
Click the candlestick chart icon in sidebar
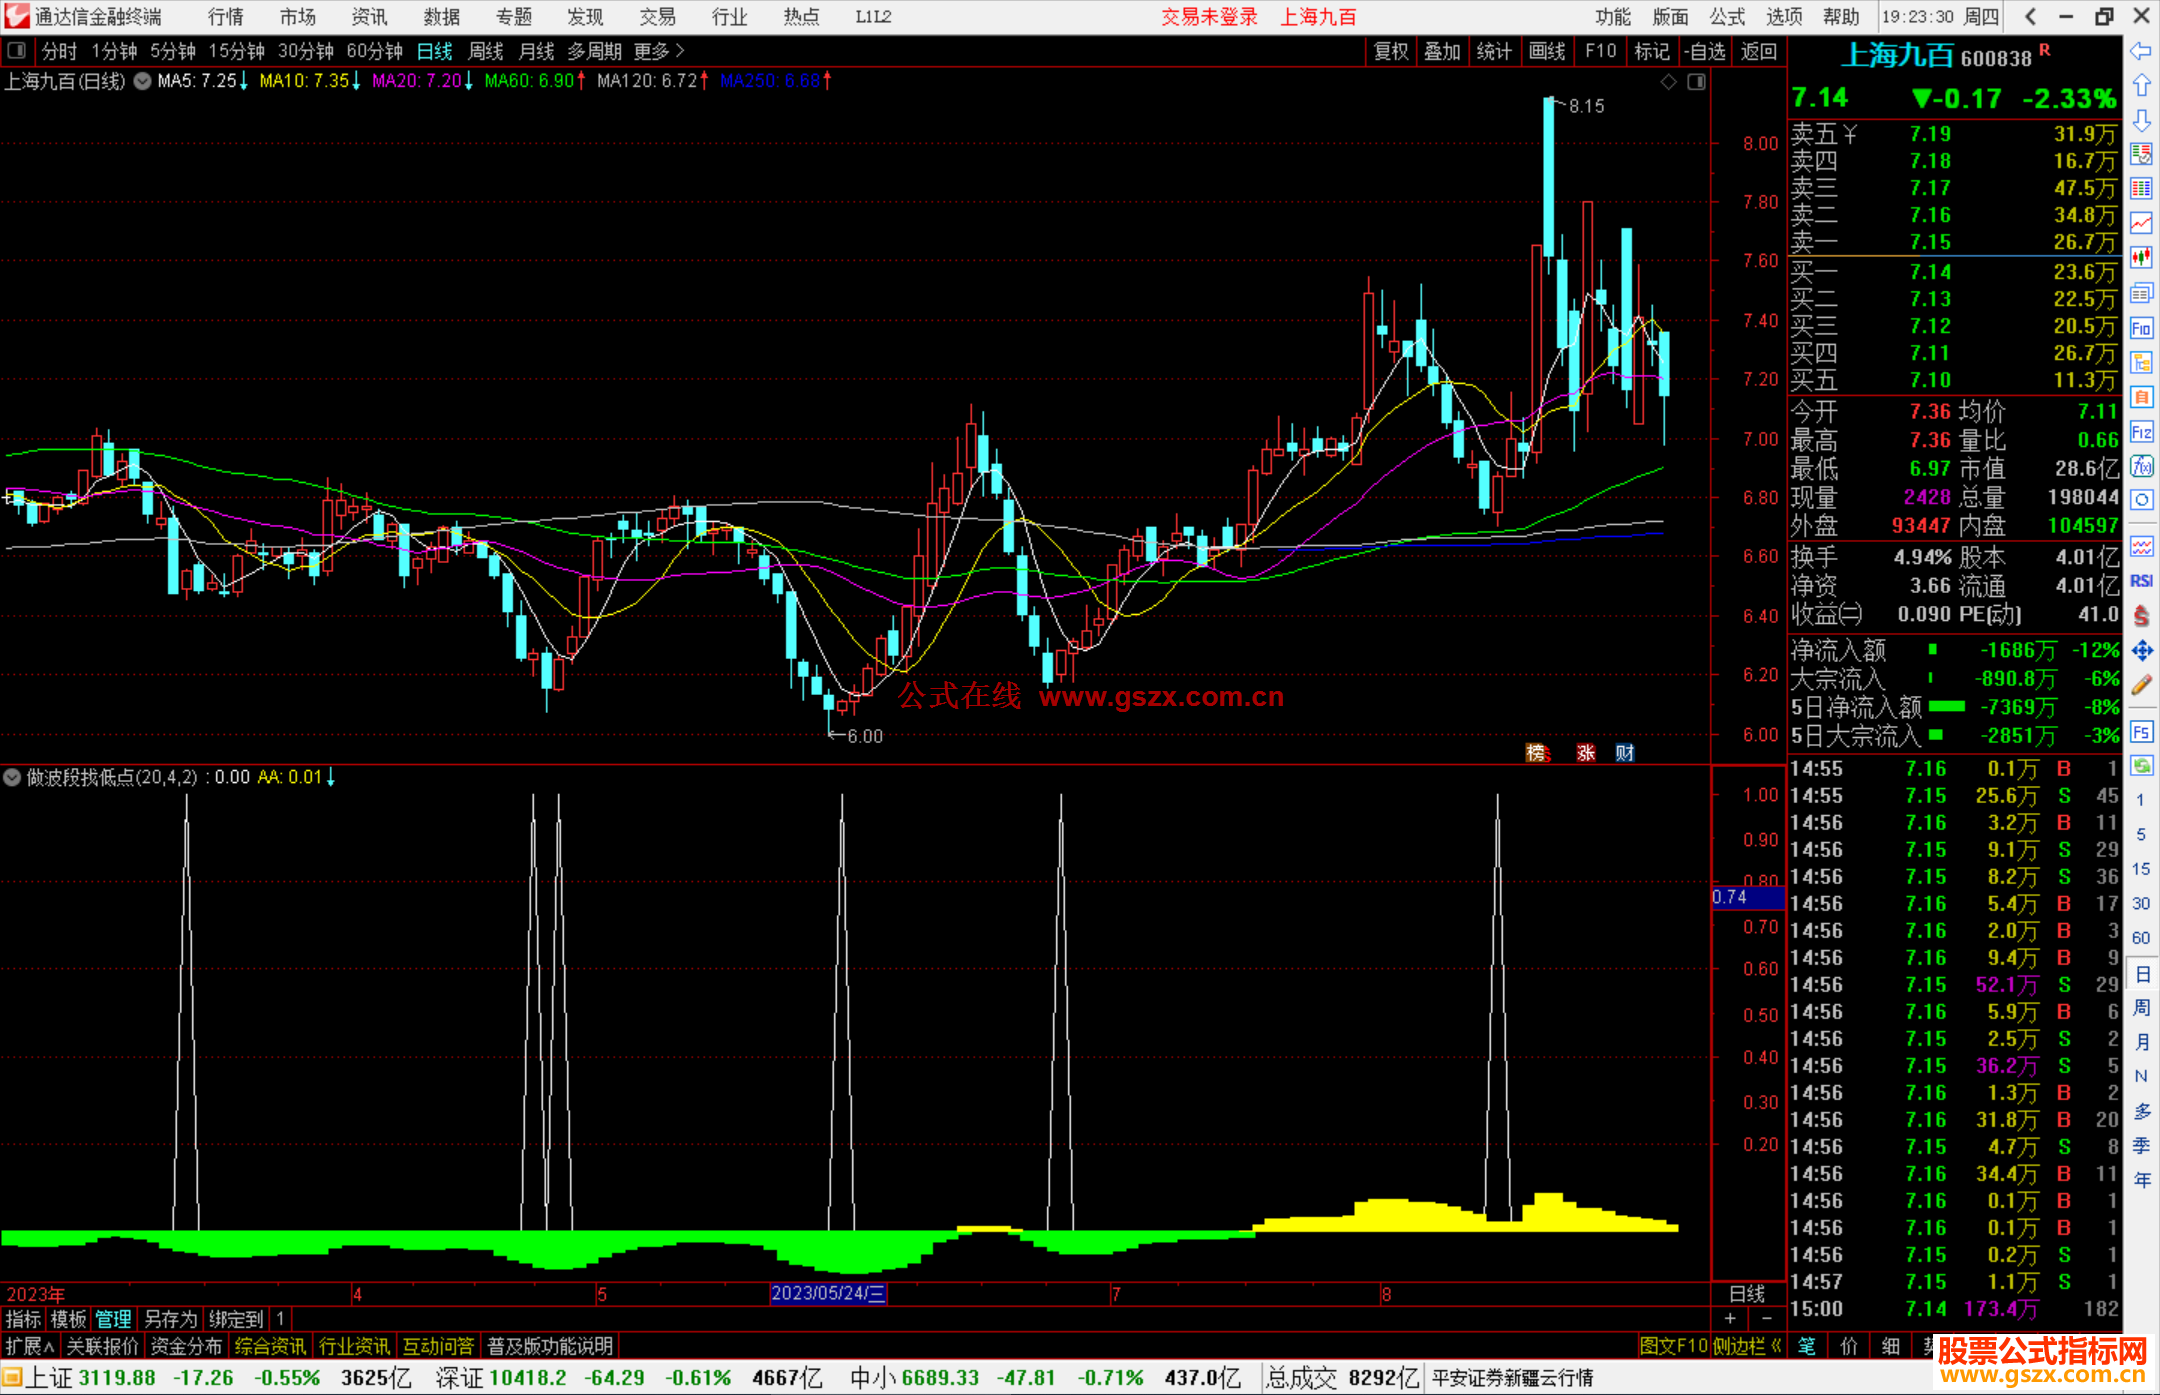2141,258
